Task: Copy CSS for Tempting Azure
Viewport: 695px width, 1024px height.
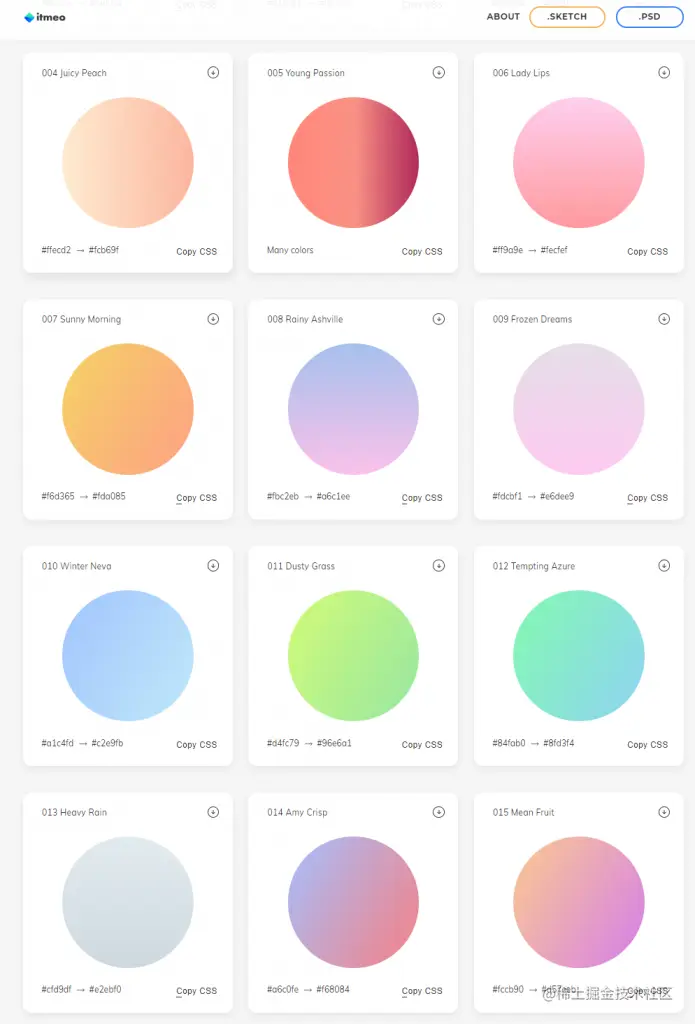Action: tap(647, 744)
